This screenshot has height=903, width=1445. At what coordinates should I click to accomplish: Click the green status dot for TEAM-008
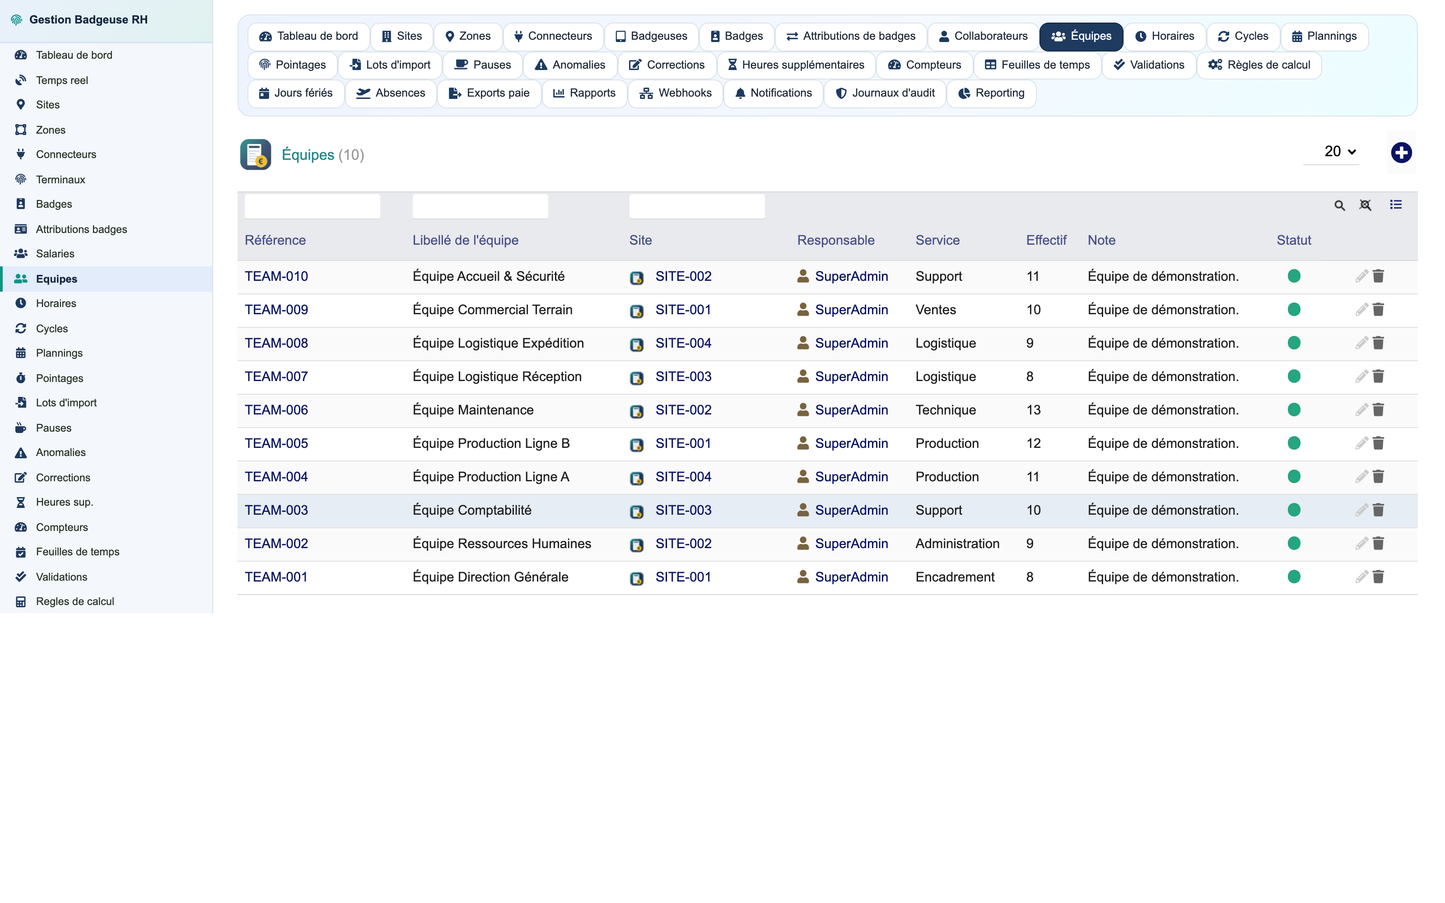coord(1294,343)
